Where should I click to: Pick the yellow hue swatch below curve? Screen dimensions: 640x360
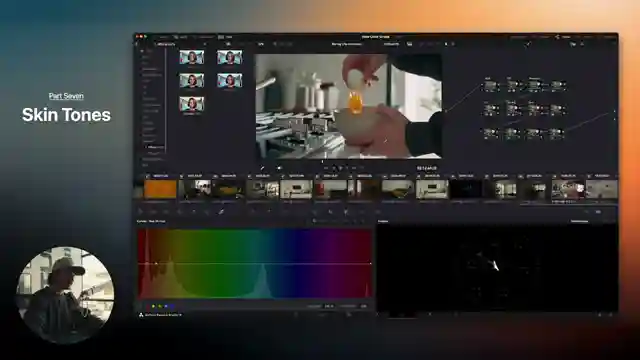pos(153,306)
